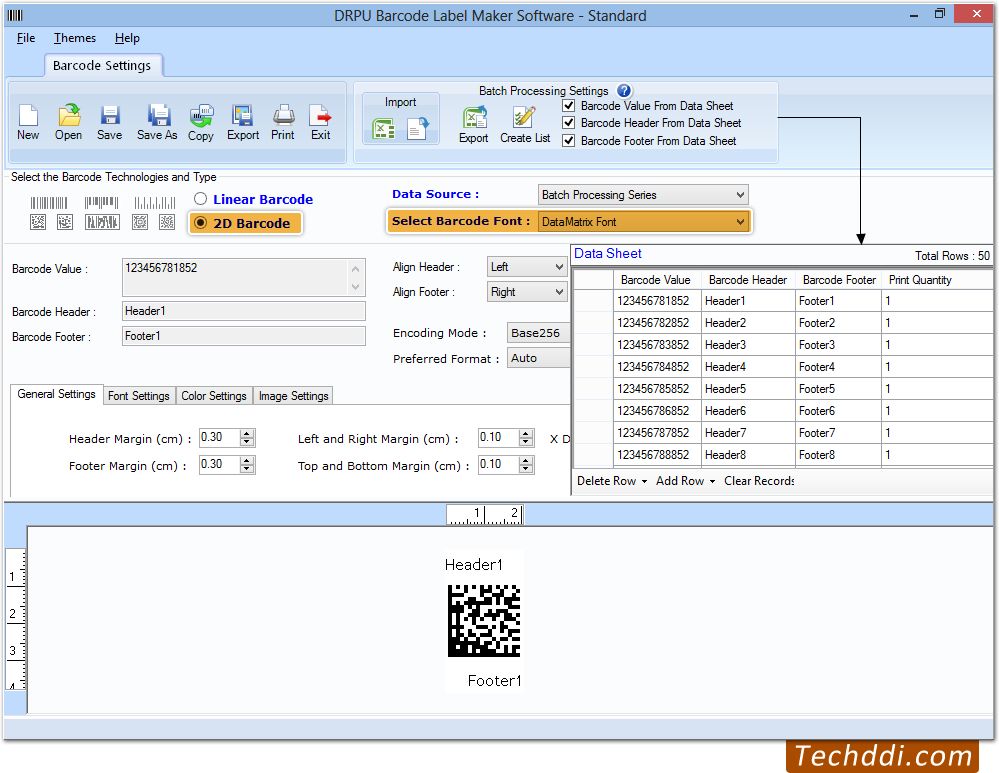
Task: Open the Select Barcode Font dropdown
Action: pyautogui.click(x=643, y=222)
